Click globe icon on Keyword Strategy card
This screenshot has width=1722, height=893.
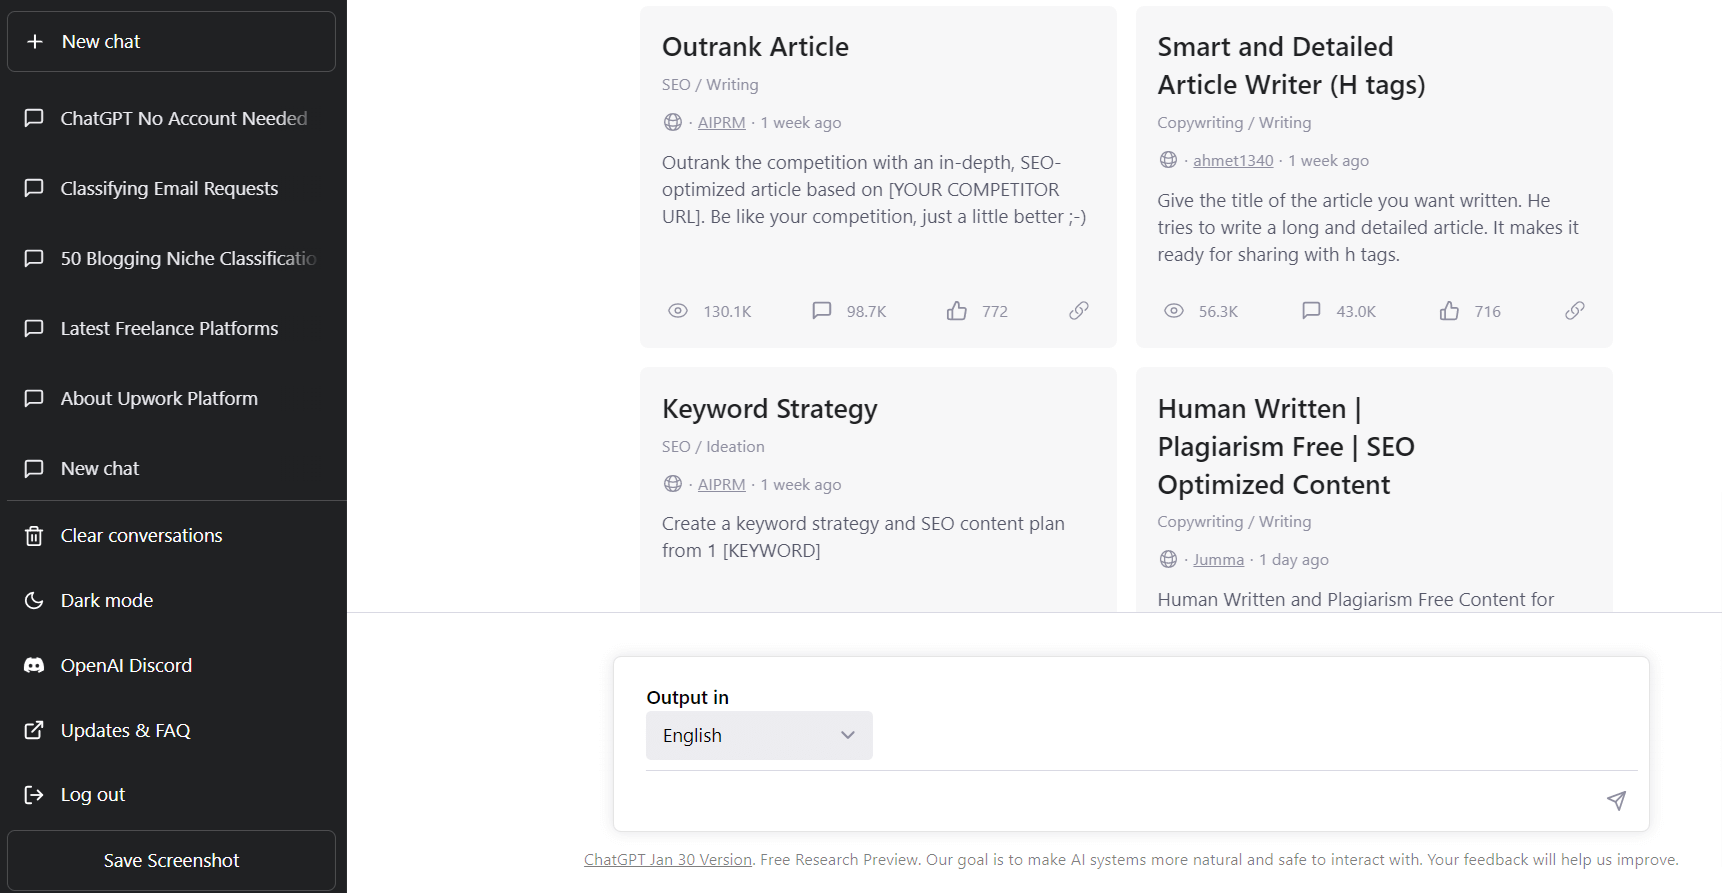(673, 484)
